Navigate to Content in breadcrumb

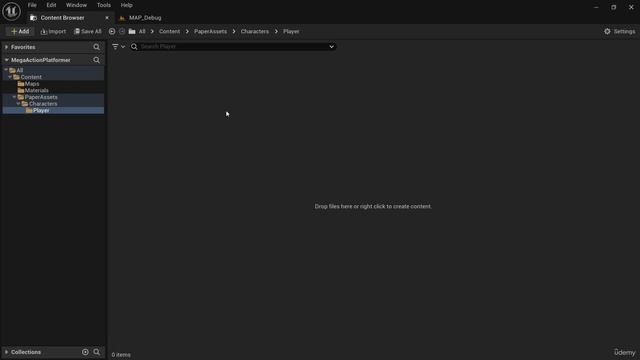[169, 31]
